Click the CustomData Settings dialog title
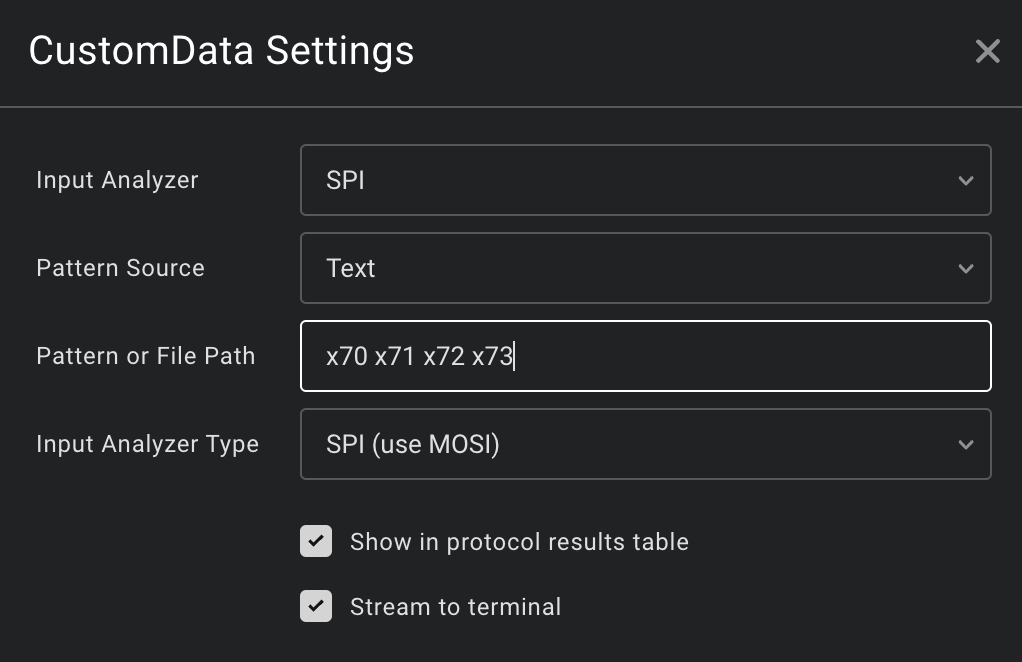 pos(221,50)
